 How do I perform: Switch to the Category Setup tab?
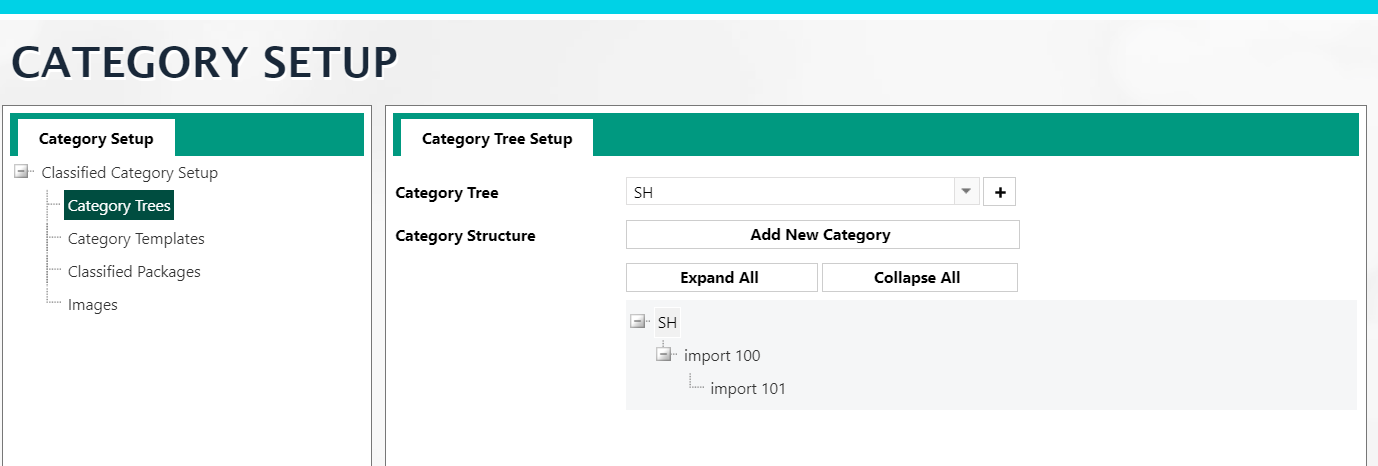[96, 138]
